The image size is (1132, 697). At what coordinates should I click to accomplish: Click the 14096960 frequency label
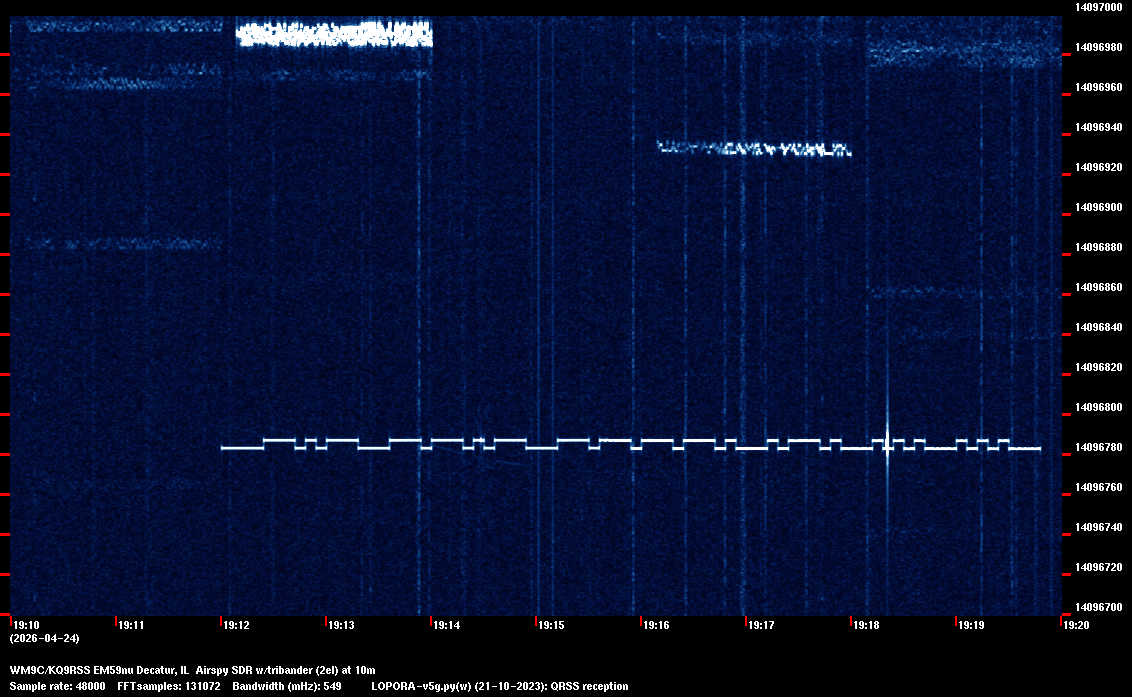point(1098,87)
